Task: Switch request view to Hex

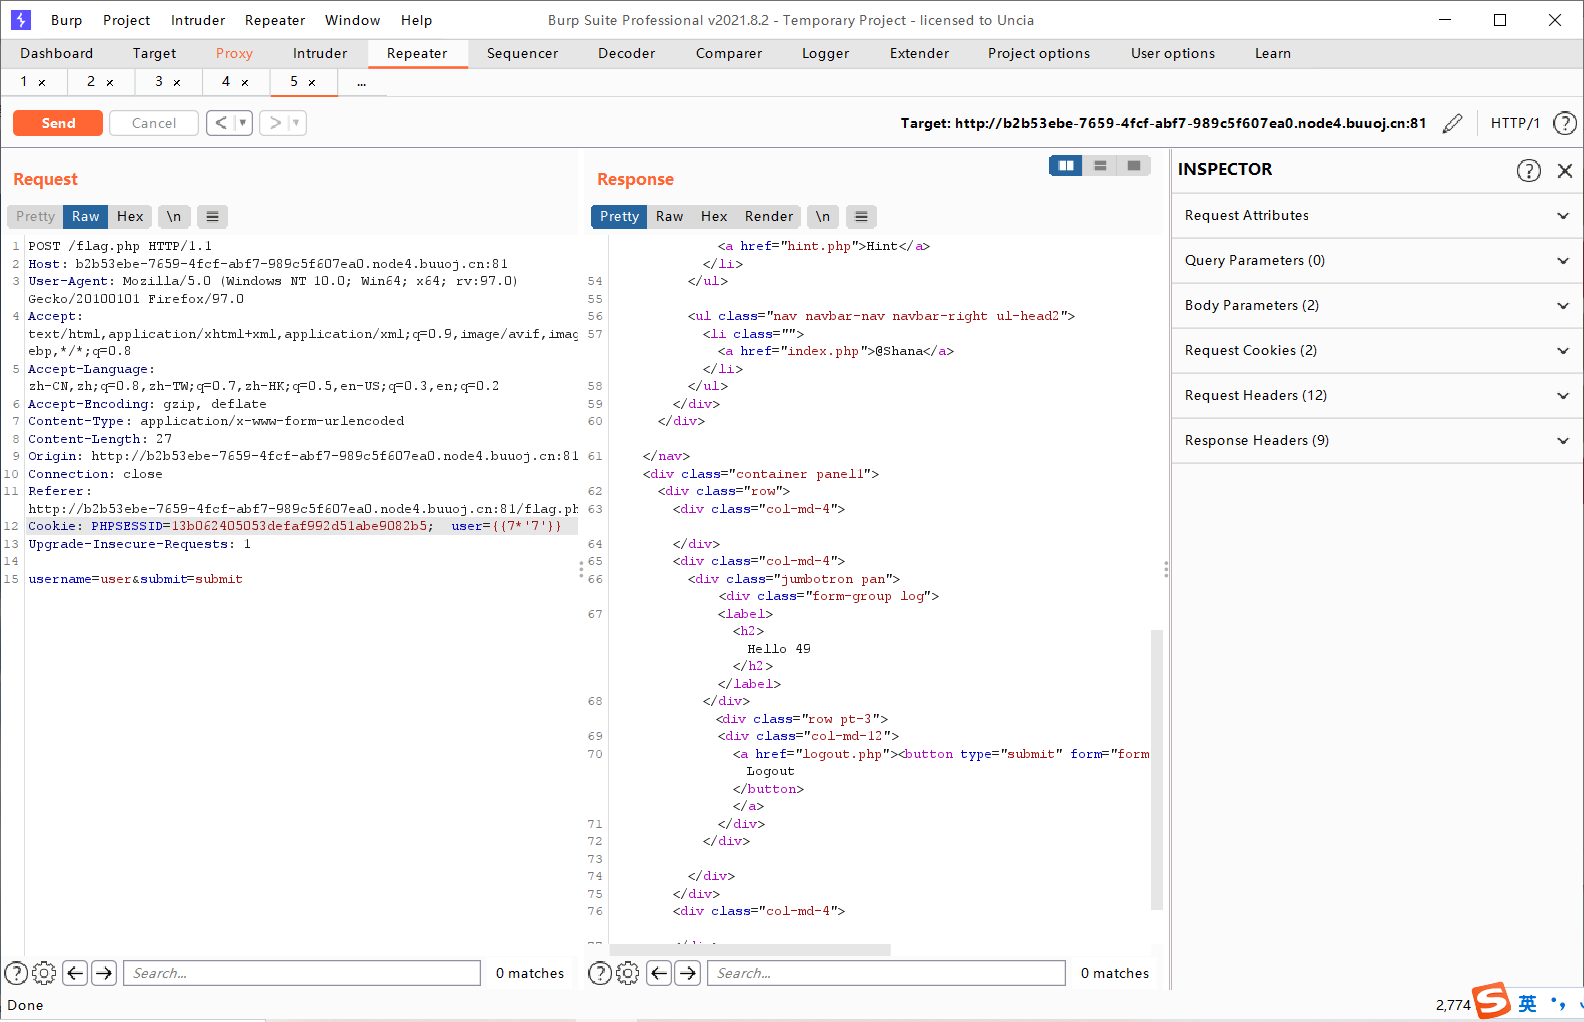Action: point(130,216)
